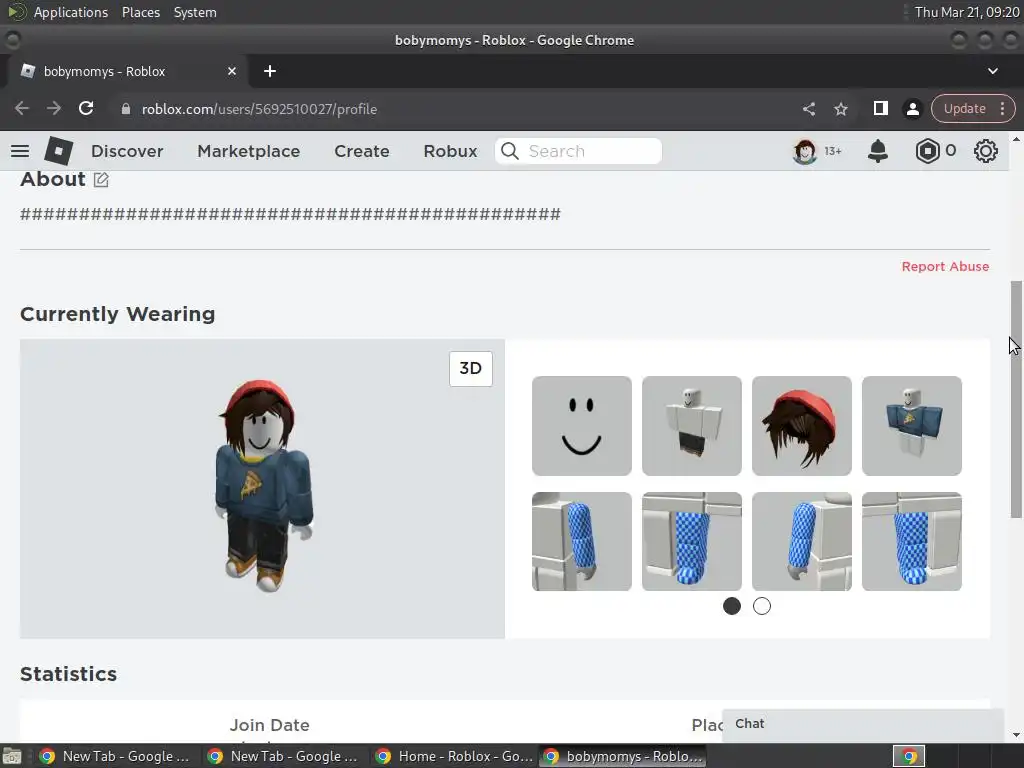Switch avatar view with 3D button
This screenshot has width=1024, height=768.
pos(470,368)
